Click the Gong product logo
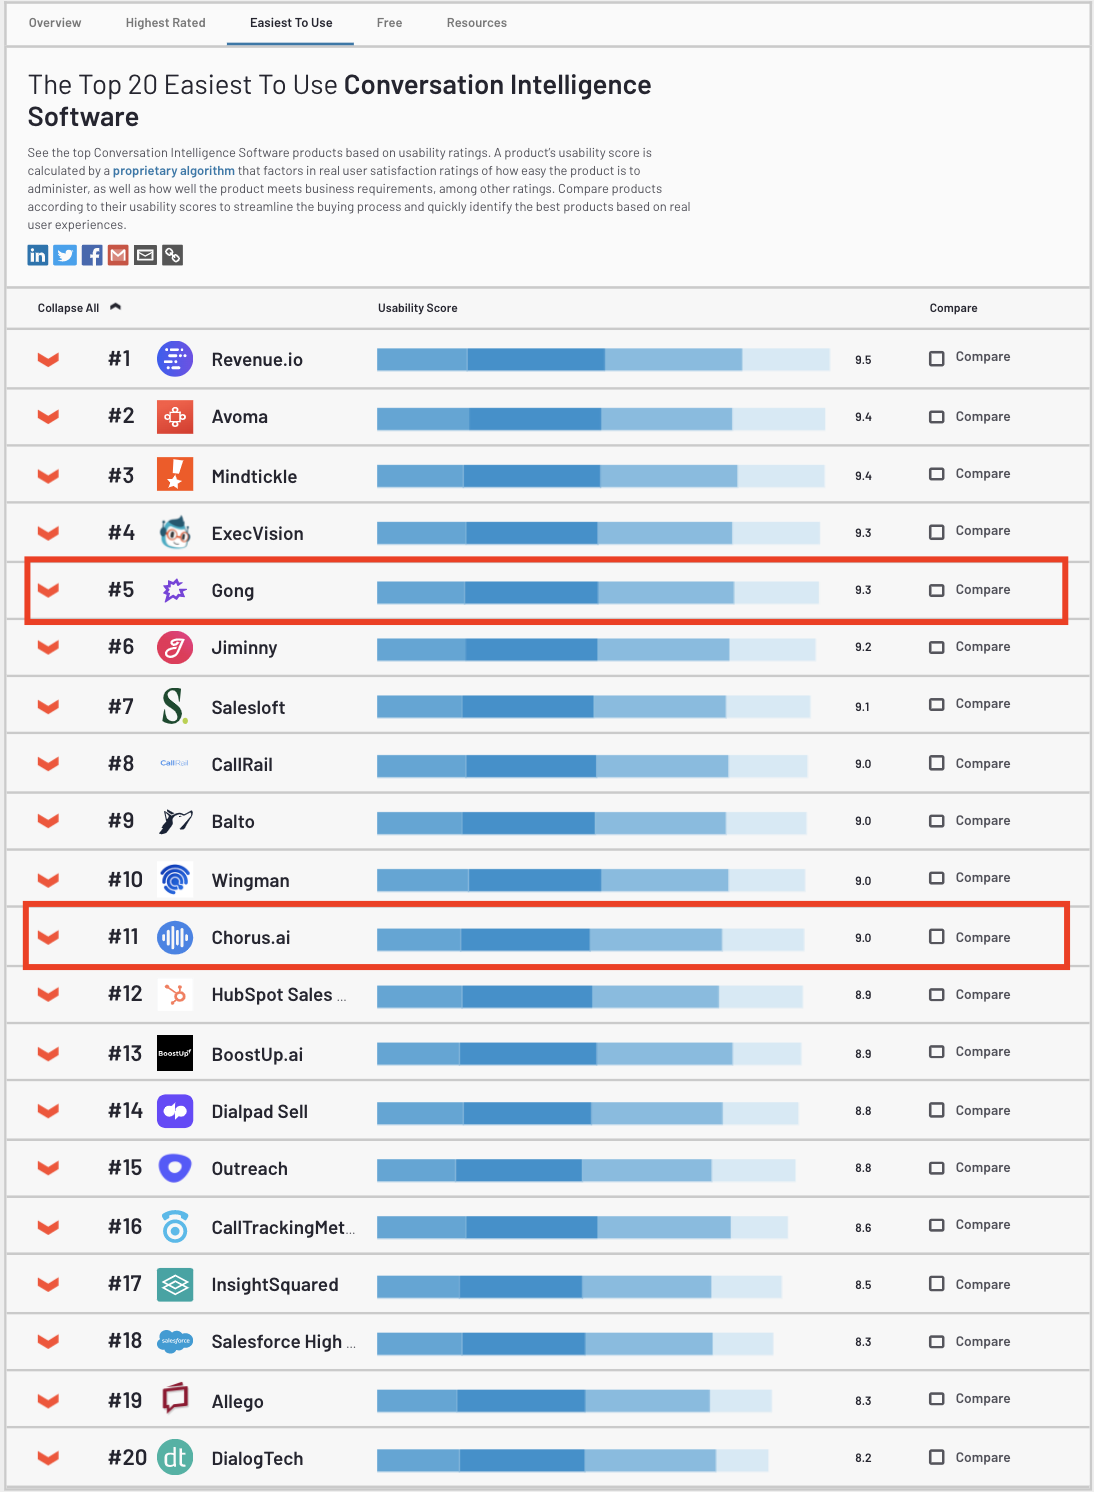This screenshot has width=1094, height=1492. coord(175,590)
